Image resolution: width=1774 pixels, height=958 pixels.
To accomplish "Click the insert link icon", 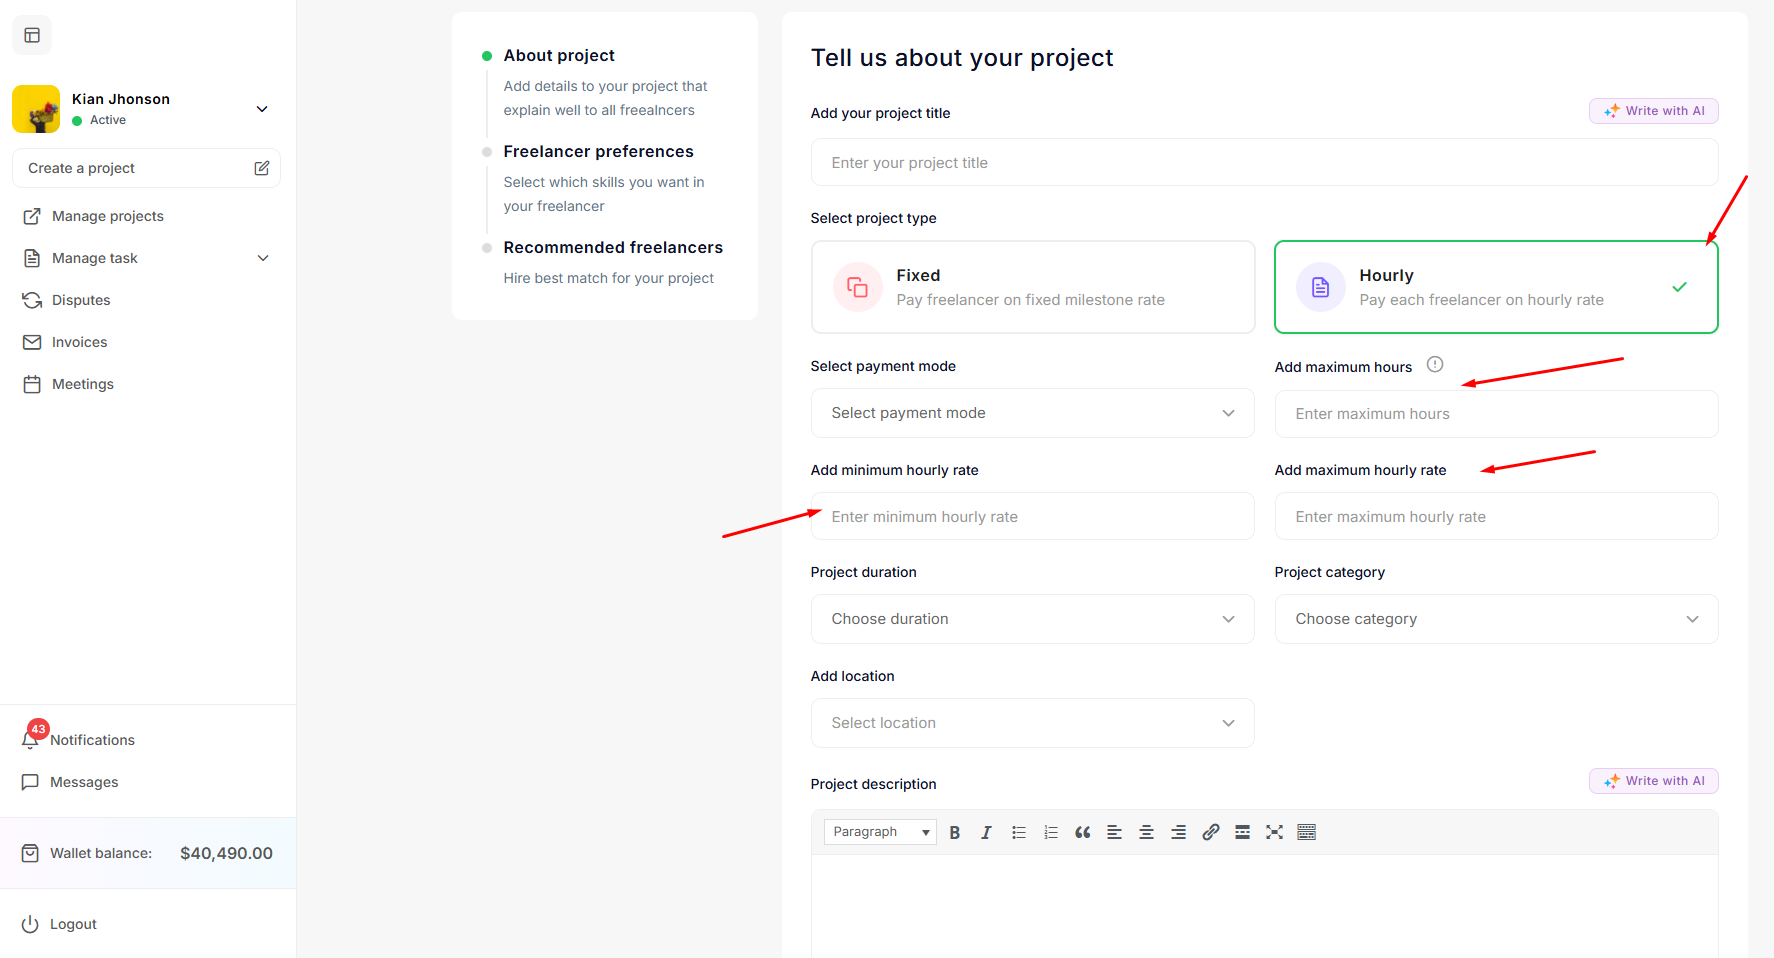I will point(1210,832).
